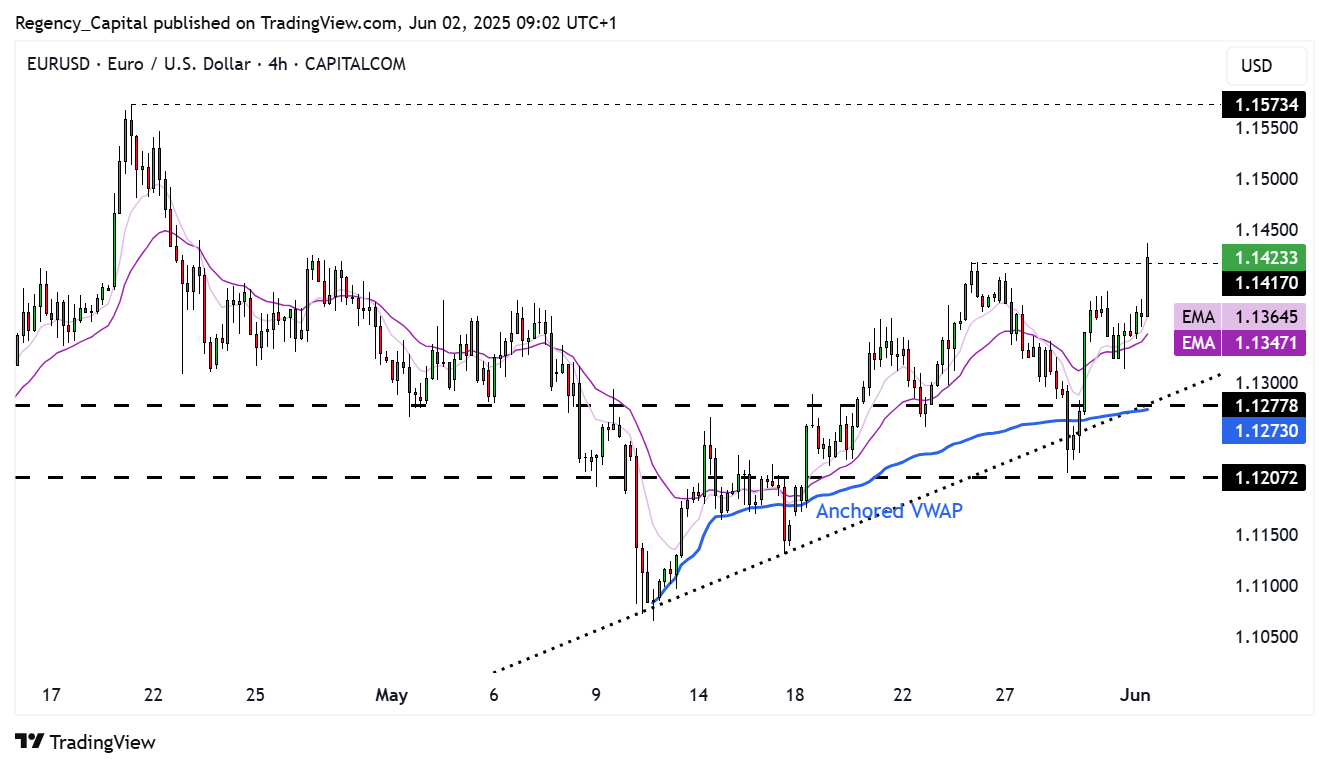Click the 17 date label on time axis
The height and width of the screenshot is (768, 1329).
point(52,695)
